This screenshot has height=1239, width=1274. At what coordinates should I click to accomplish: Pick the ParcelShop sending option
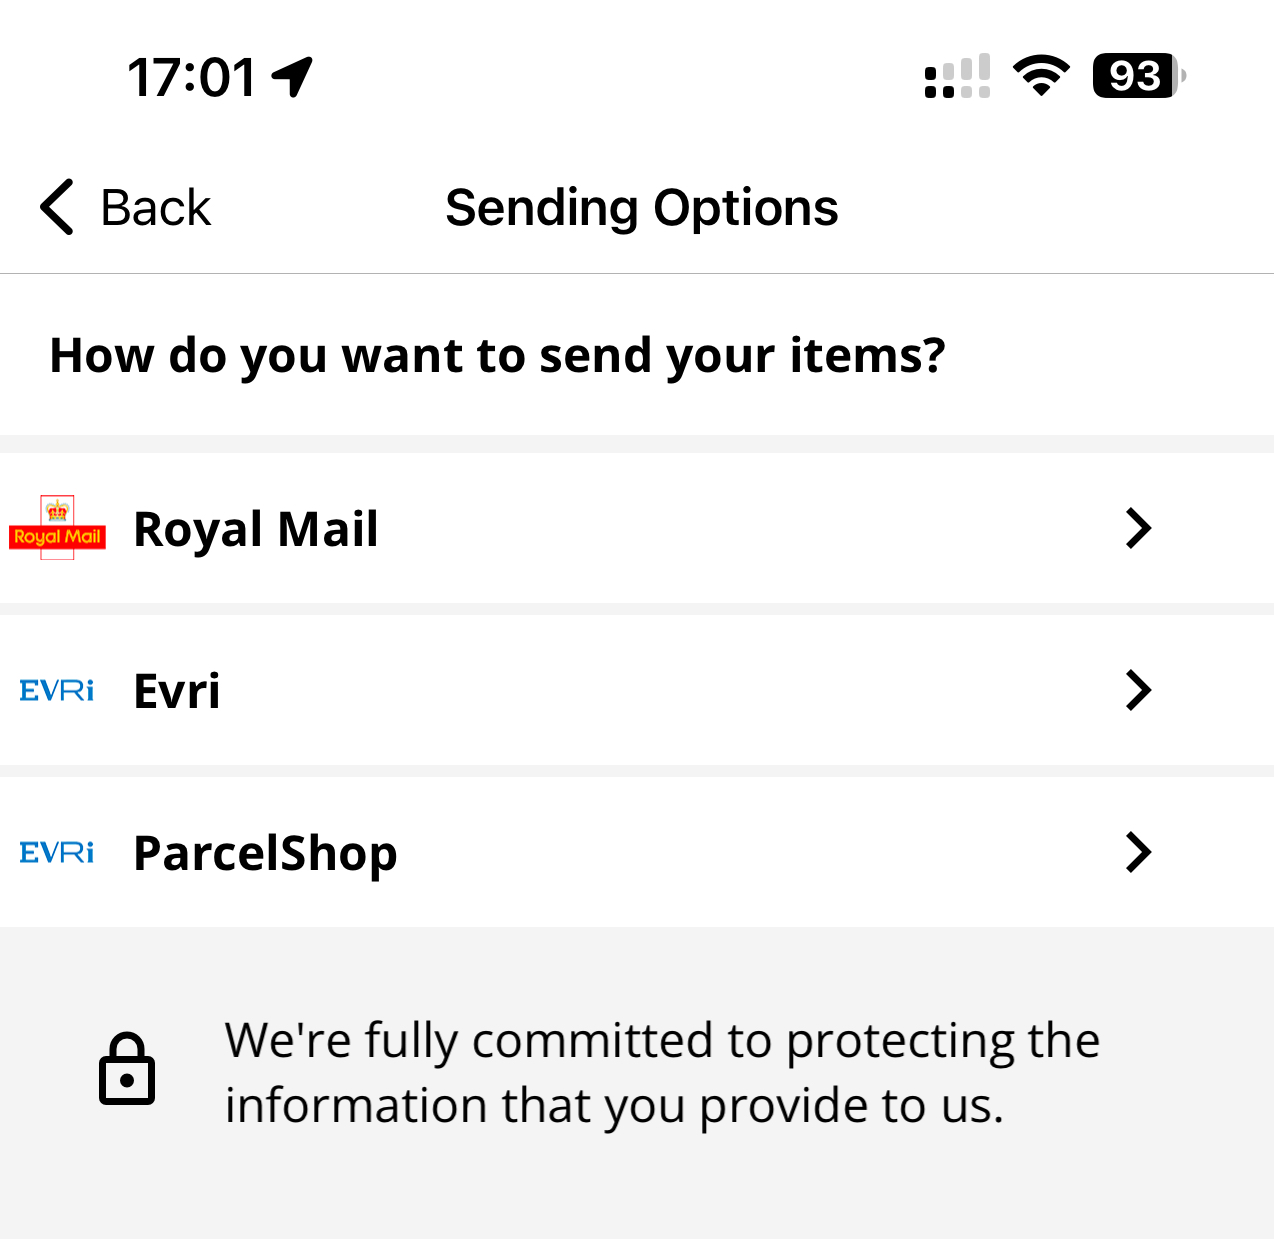coord(266,853)
